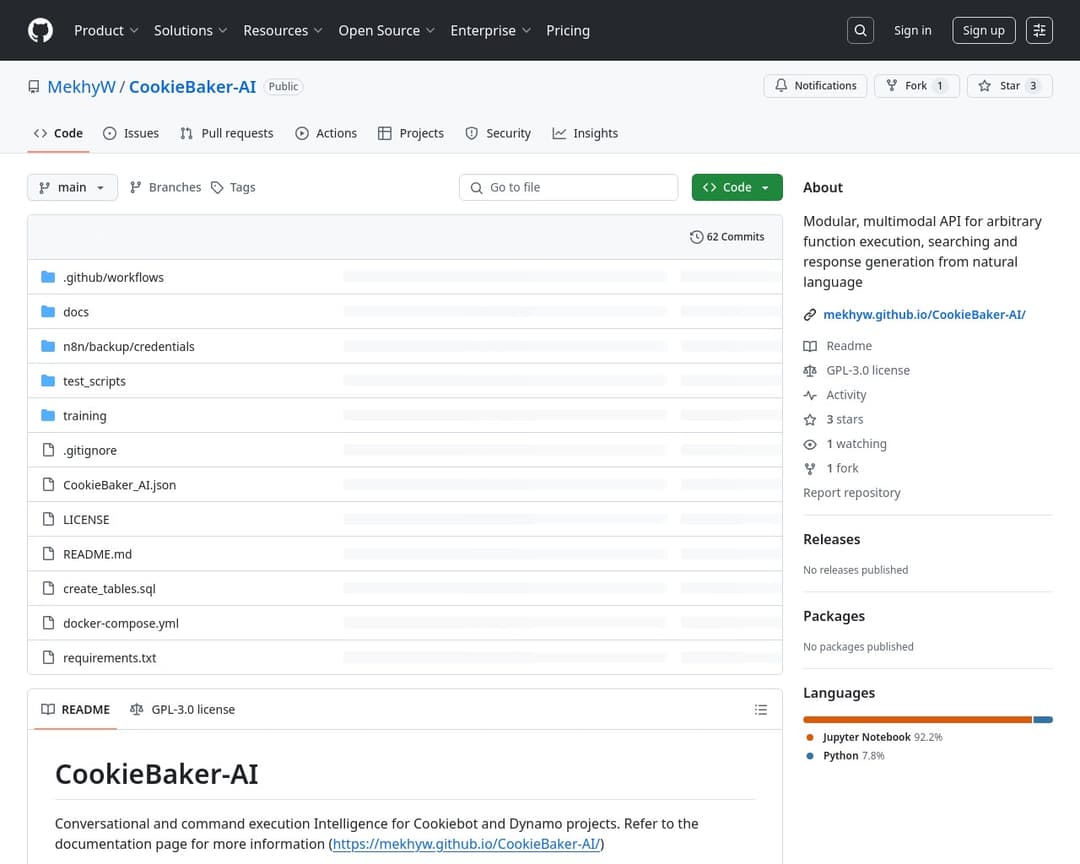Expand the Open Source menu

[386, 30]
